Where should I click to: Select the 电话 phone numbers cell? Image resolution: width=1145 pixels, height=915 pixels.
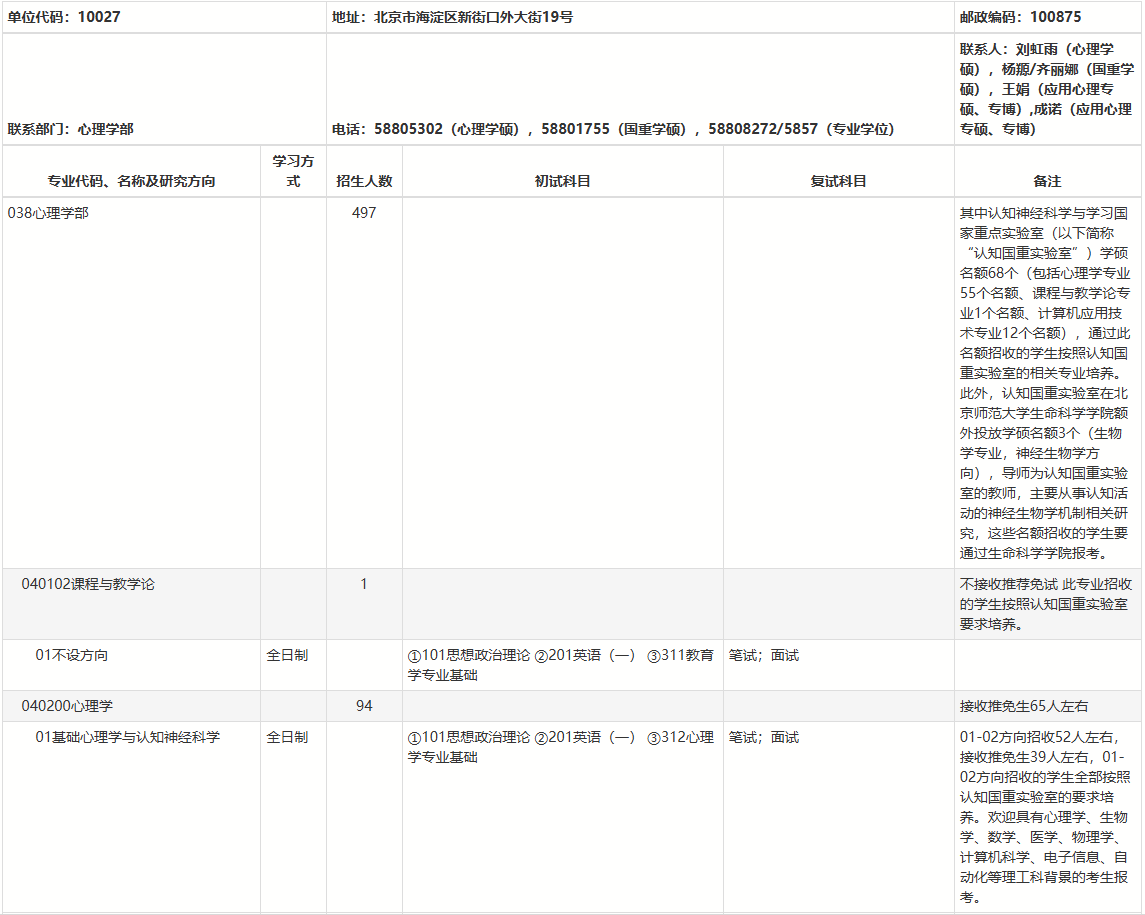point(613,129)
